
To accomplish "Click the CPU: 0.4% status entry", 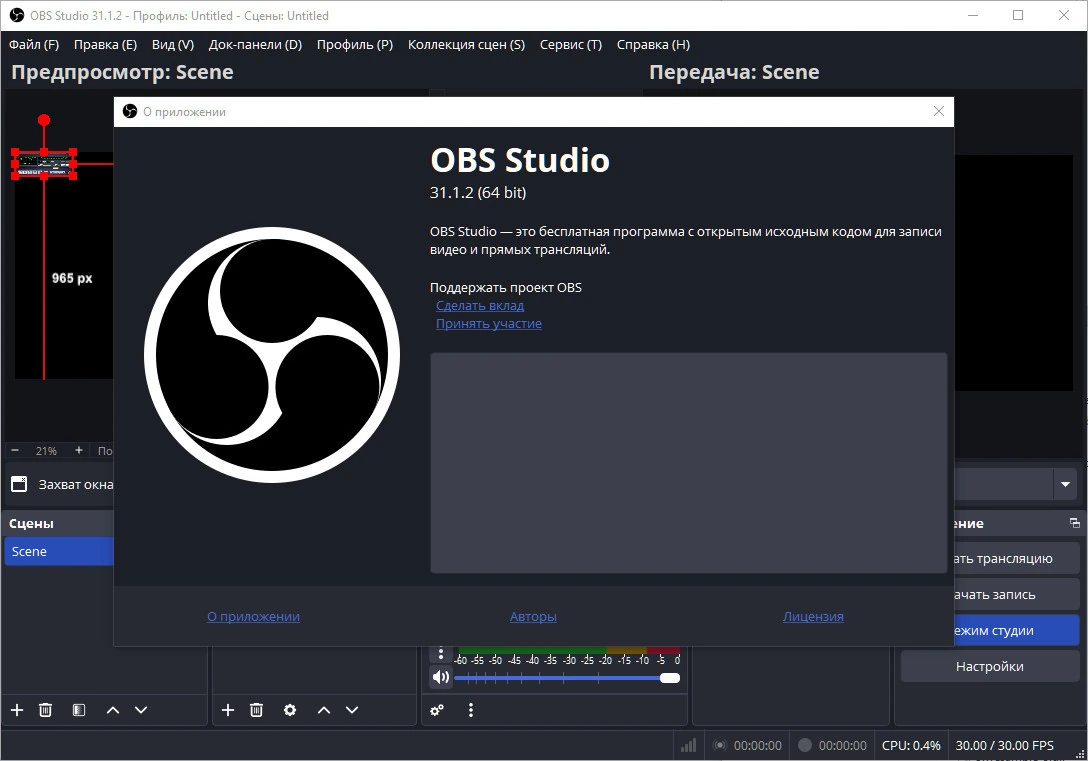I will pos(911,745).
